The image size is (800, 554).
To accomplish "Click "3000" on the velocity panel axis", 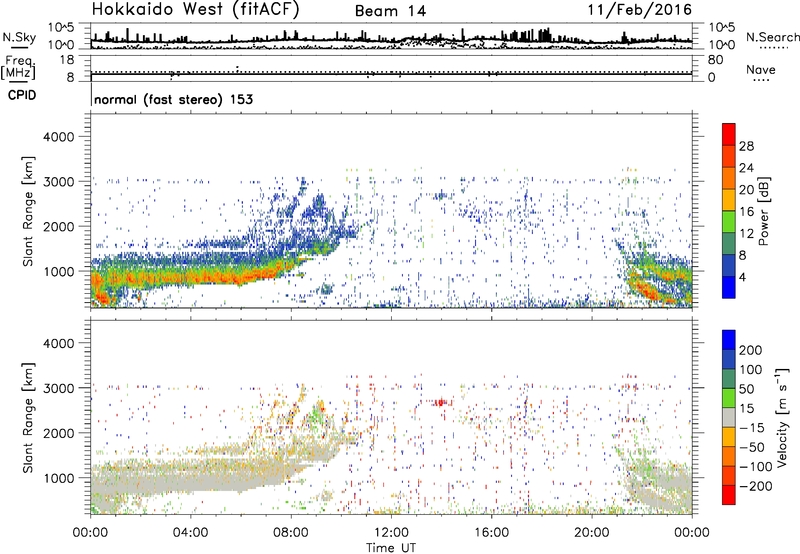I will click(59, 388).
